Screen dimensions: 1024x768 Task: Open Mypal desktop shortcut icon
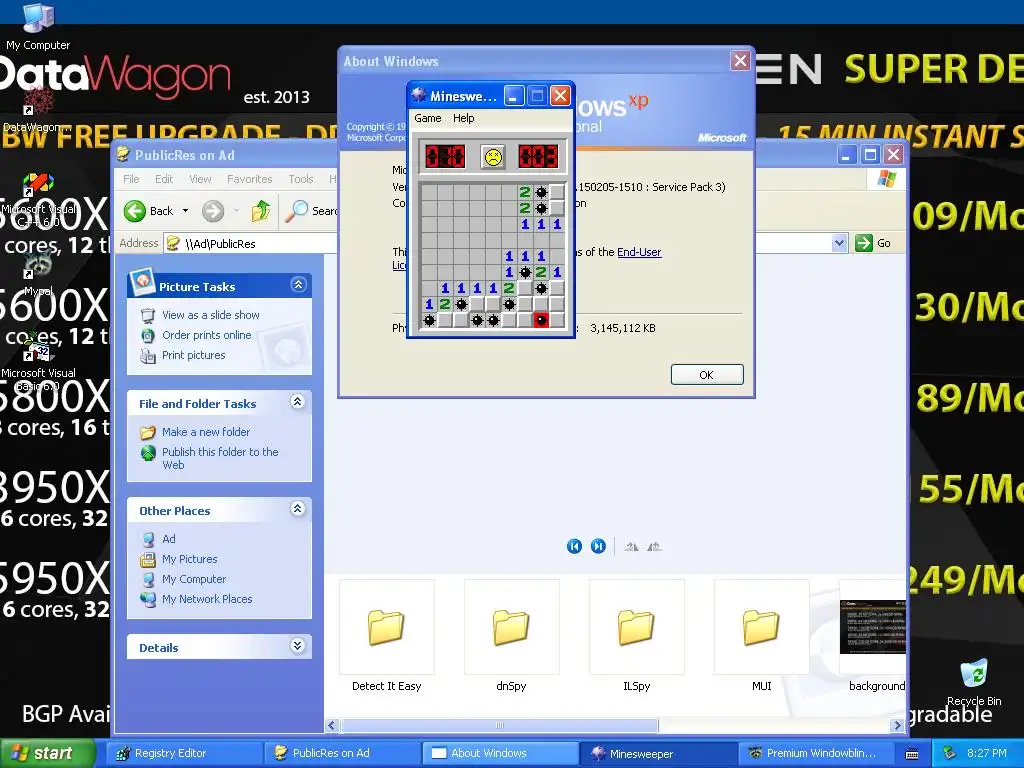pyautogui.click(x=38, y=271)
